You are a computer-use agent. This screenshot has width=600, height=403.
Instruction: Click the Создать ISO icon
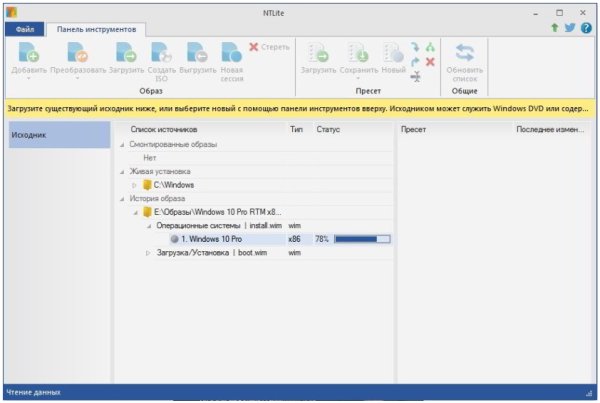(161, 52)
